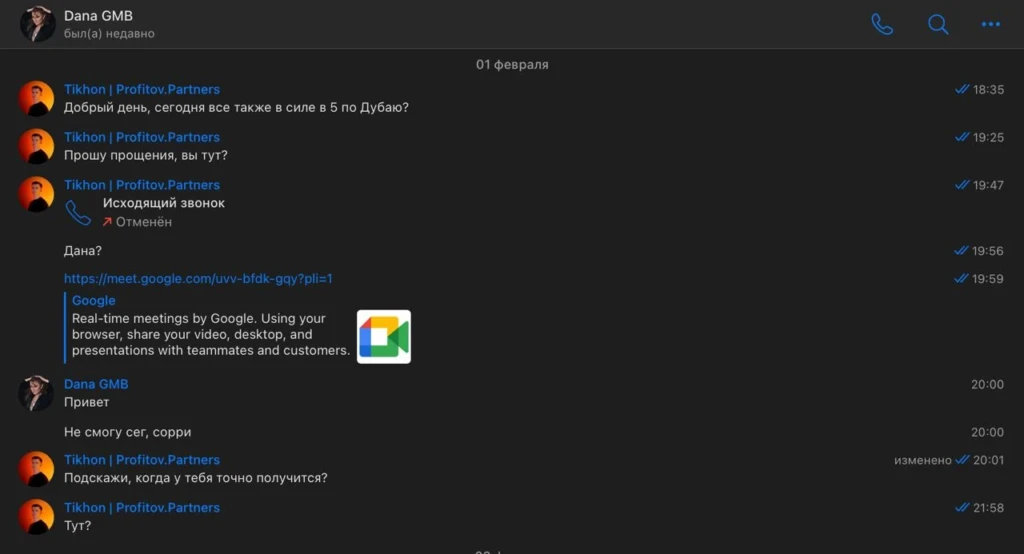This screenshot has height=554, width=1024.
Task: Click Dana GMB avatar beside "Привет"
Action: [36, 393]
